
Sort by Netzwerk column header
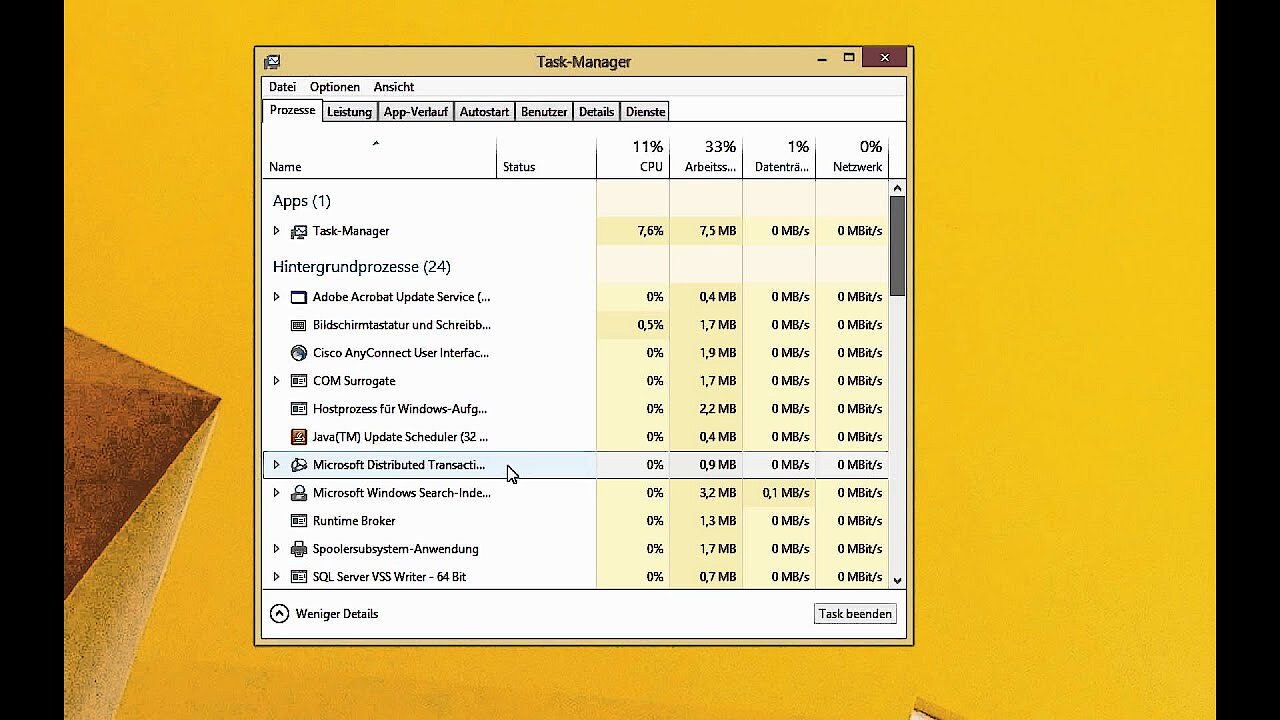click(x=852, y=157)
